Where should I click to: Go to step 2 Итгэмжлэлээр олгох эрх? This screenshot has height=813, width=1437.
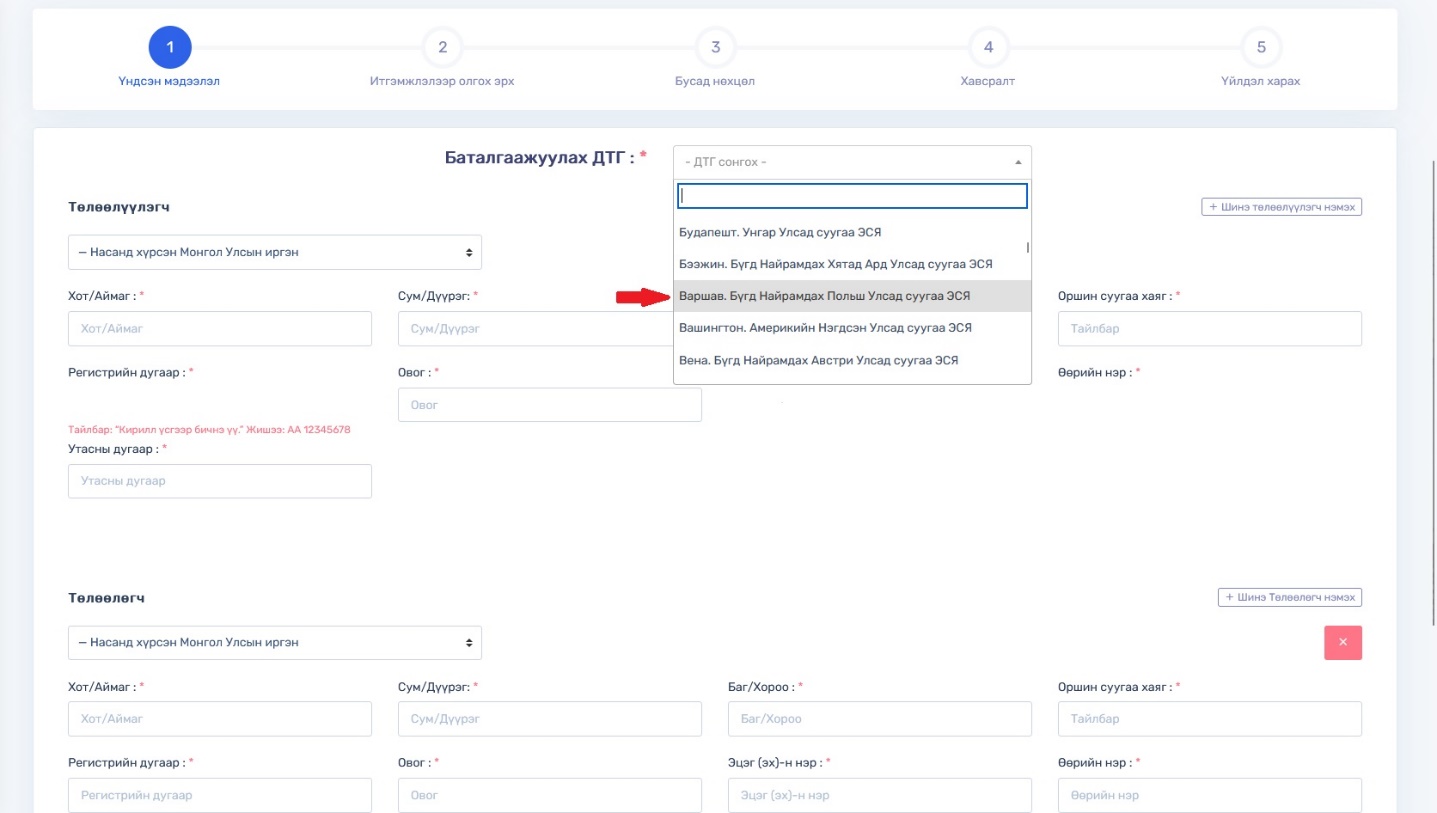point(442,47)
